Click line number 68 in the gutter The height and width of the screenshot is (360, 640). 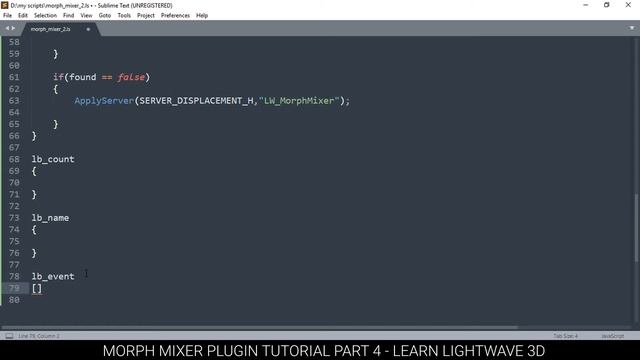coord(14,159)
